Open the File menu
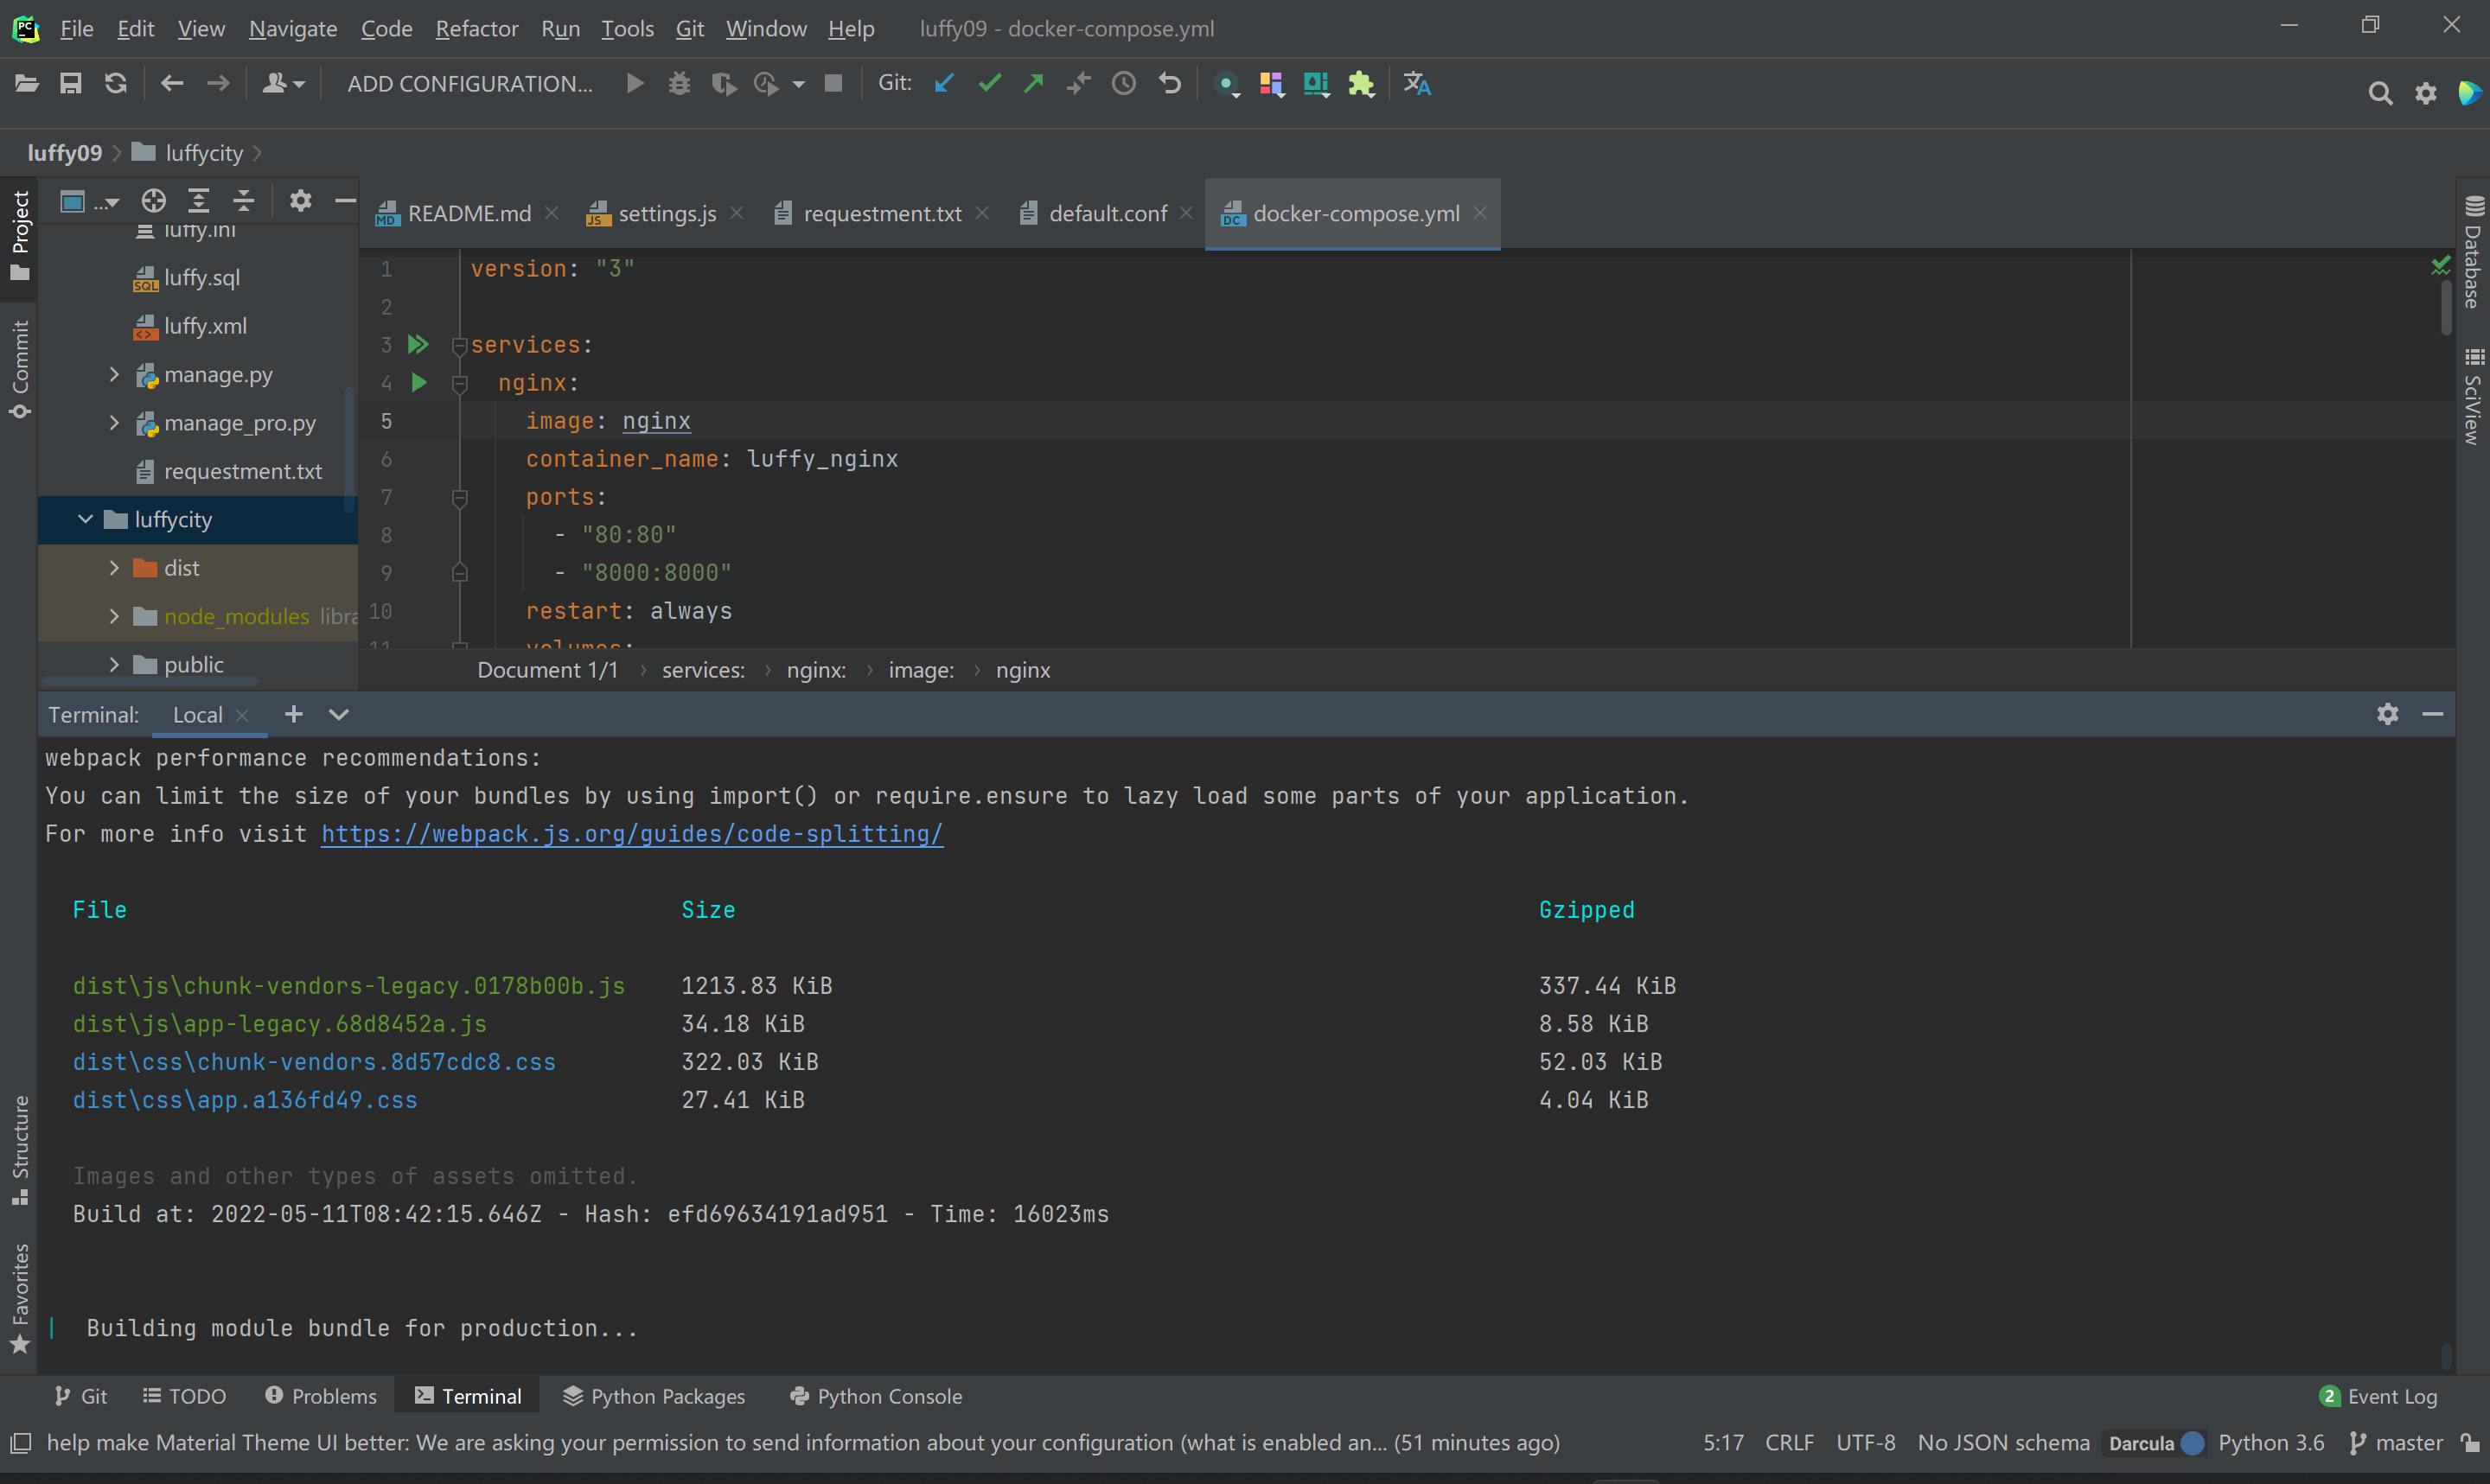 click(77, 28)
